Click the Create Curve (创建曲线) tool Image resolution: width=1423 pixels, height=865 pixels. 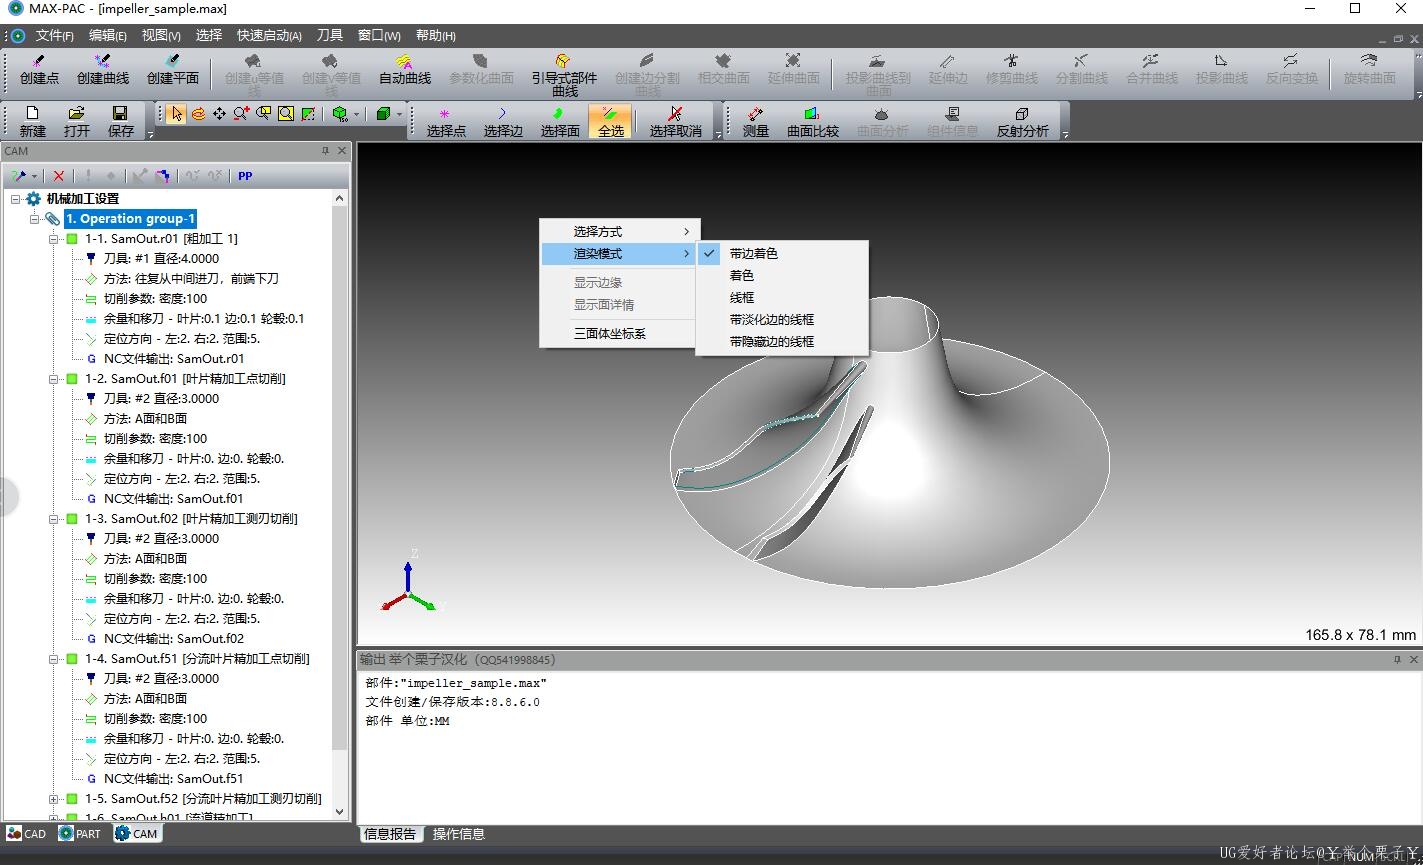click(x=103, y=69)
